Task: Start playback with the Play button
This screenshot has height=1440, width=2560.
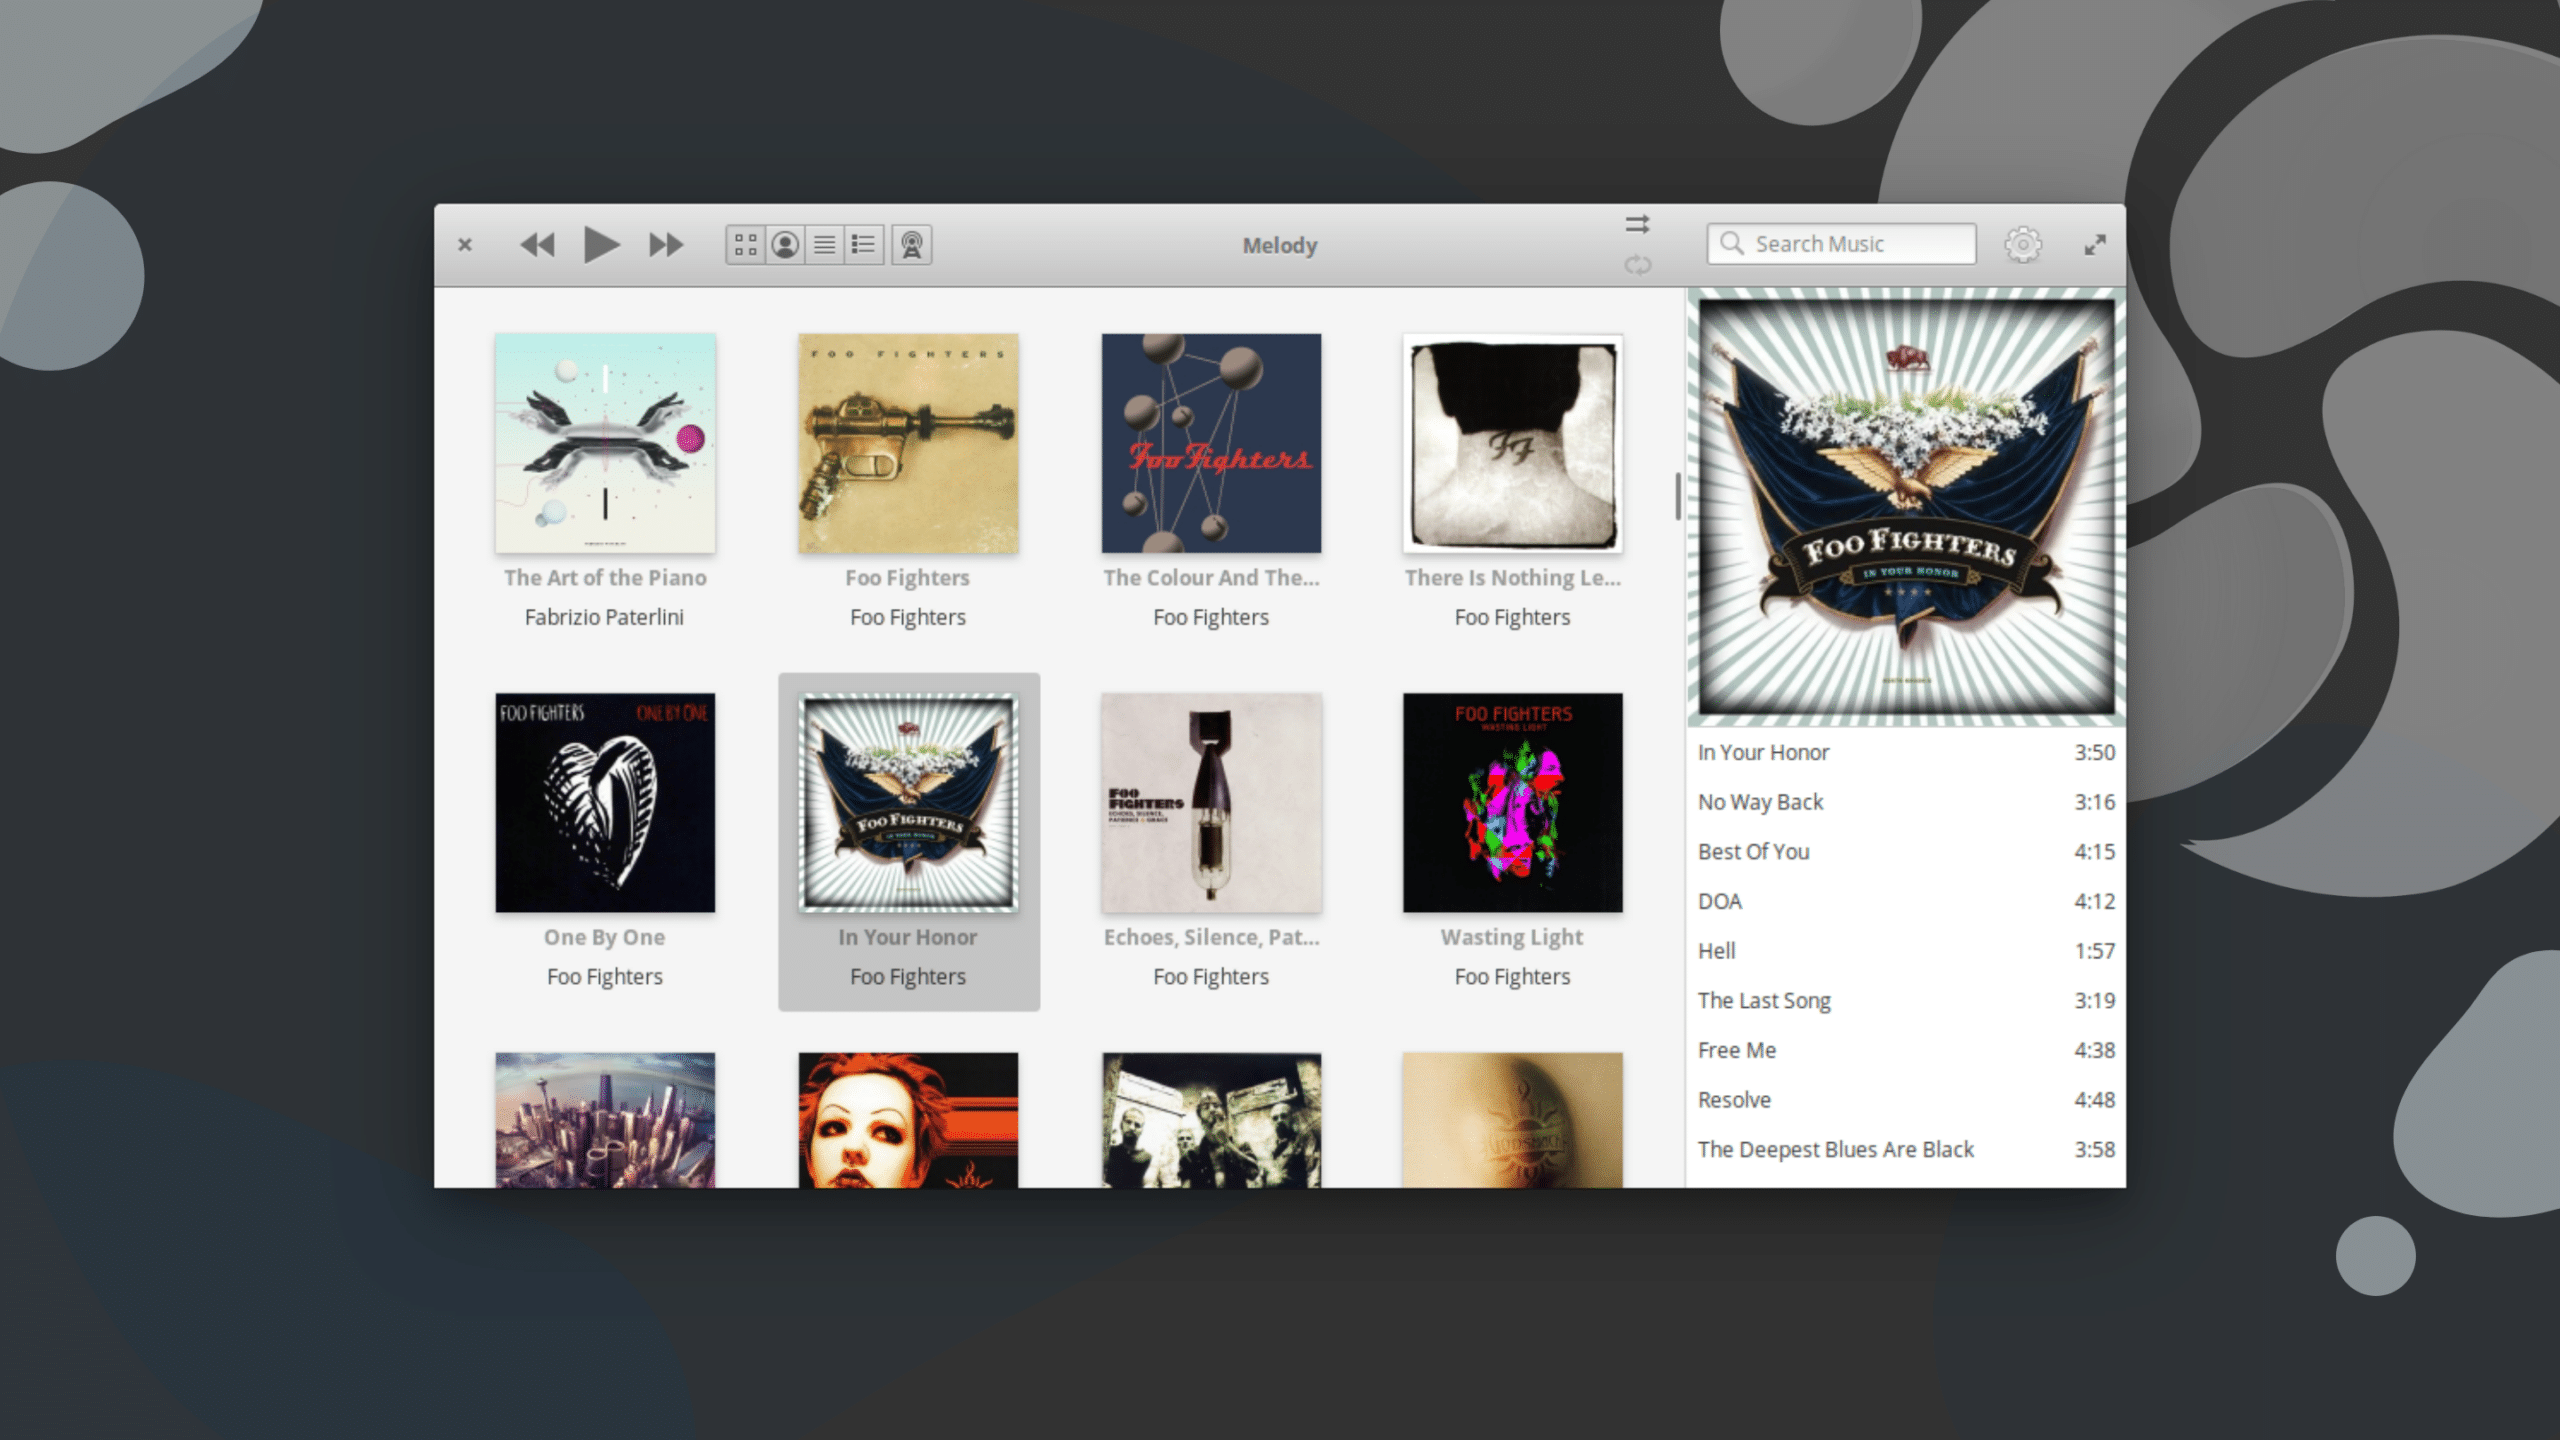Action: tap(601, 245)
